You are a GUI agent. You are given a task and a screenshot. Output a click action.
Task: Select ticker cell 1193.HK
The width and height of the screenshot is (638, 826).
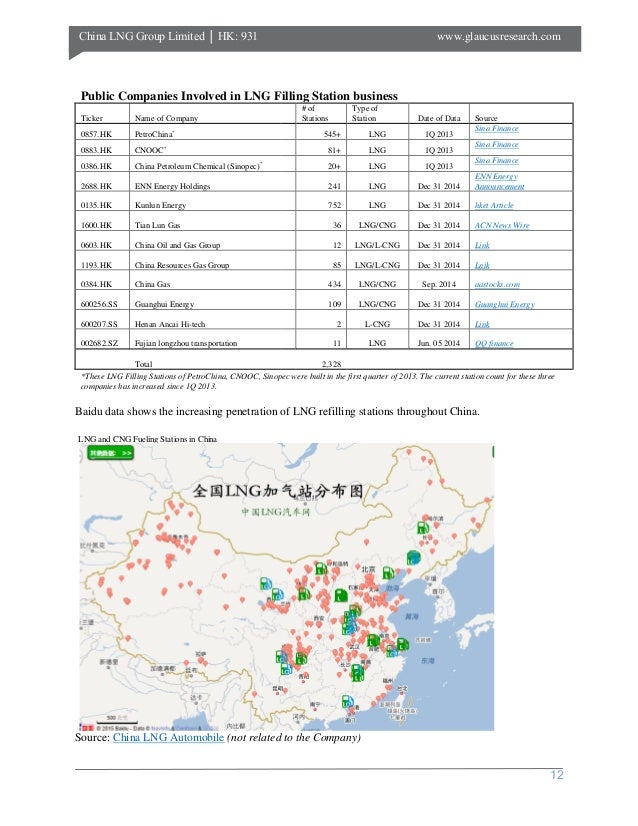[x=96, y=266]
